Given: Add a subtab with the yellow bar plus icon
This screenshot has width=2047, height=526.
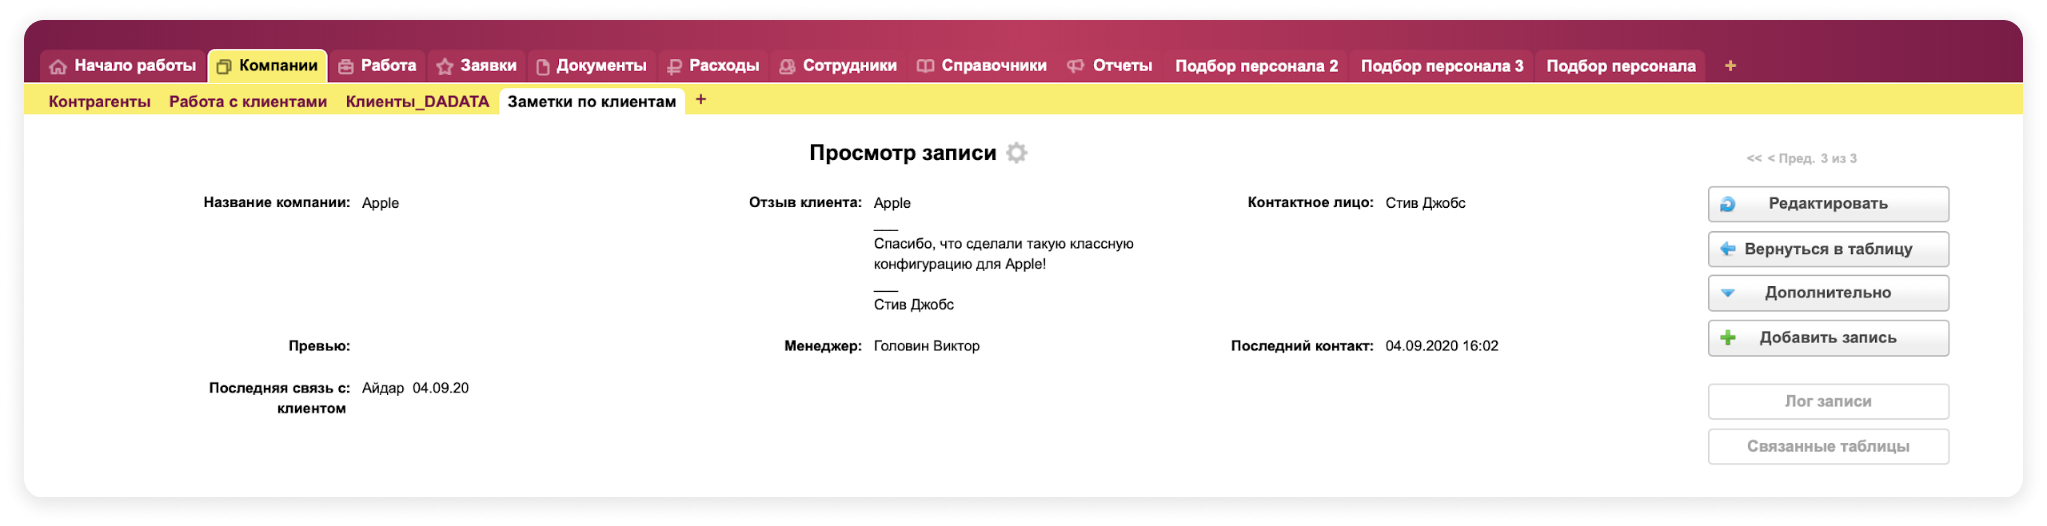Looking at the screenshot, I should pyautogui.click(x=701, y=100).
